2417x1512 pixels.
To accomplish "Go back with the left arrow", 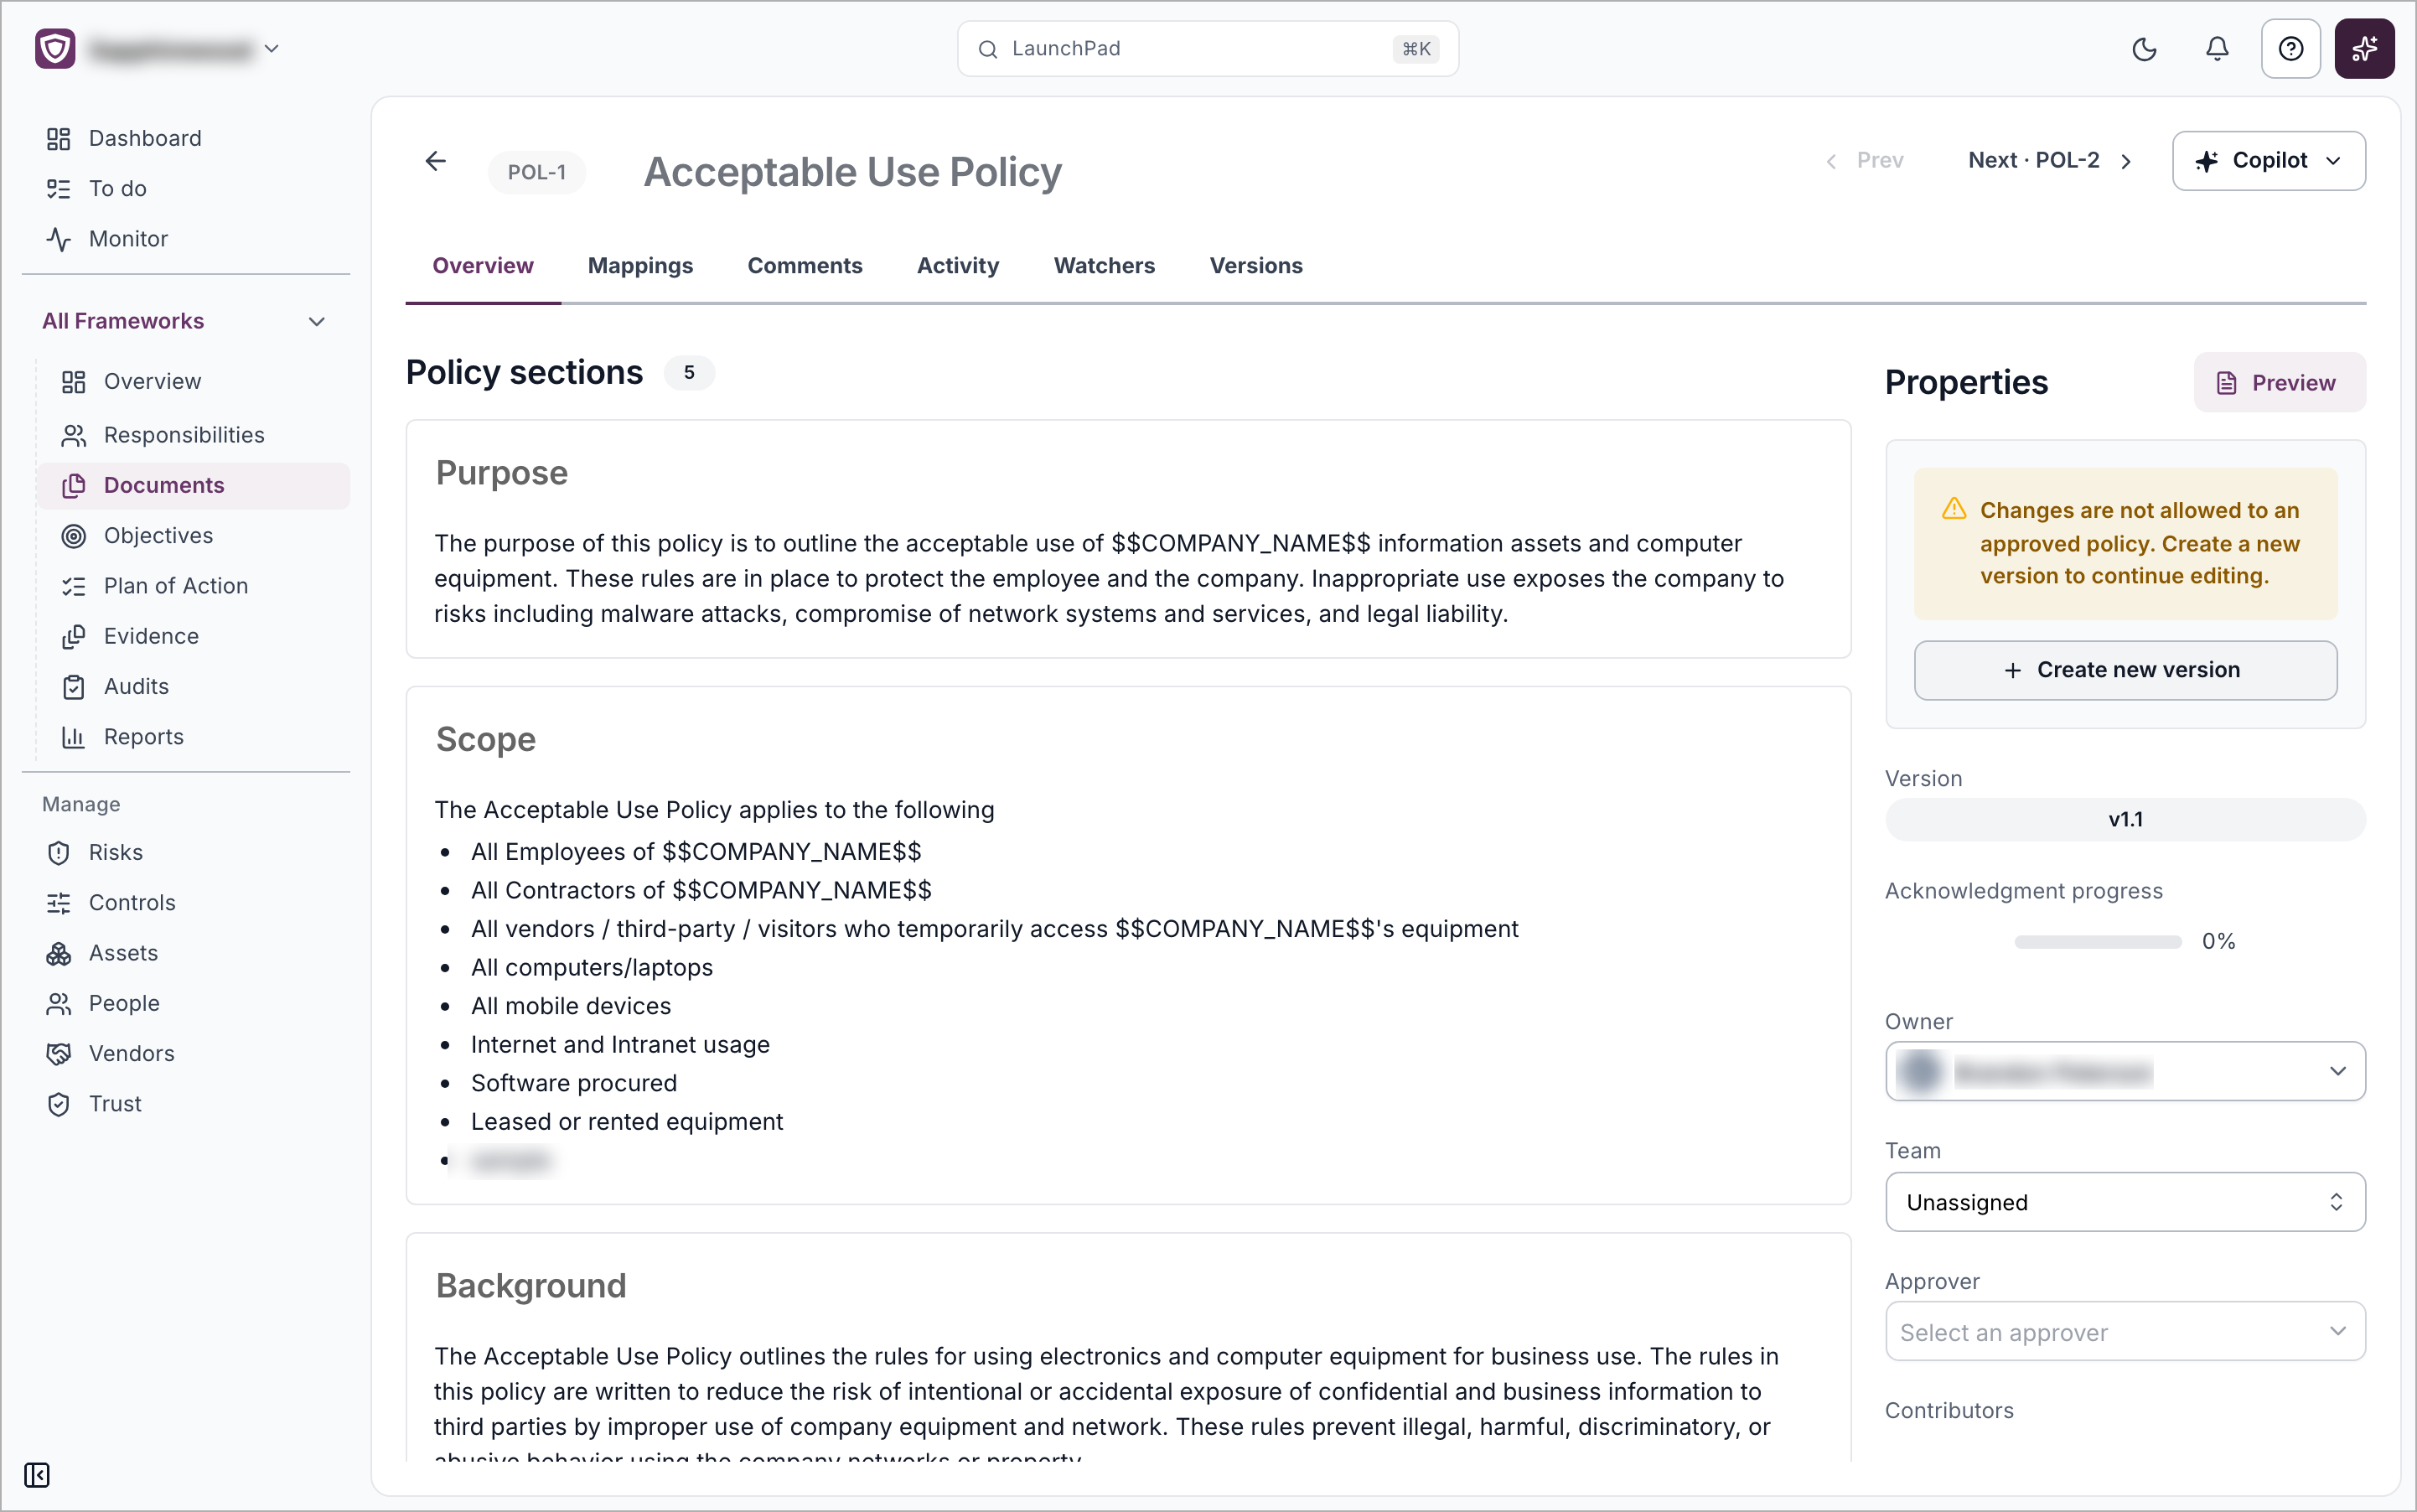I will tap(435, 161).
